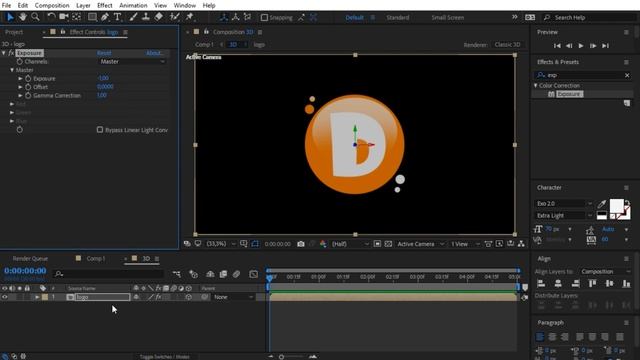Select the Rectangle shape tool
This screenshot has width=640, height=360.
point(92,17)
